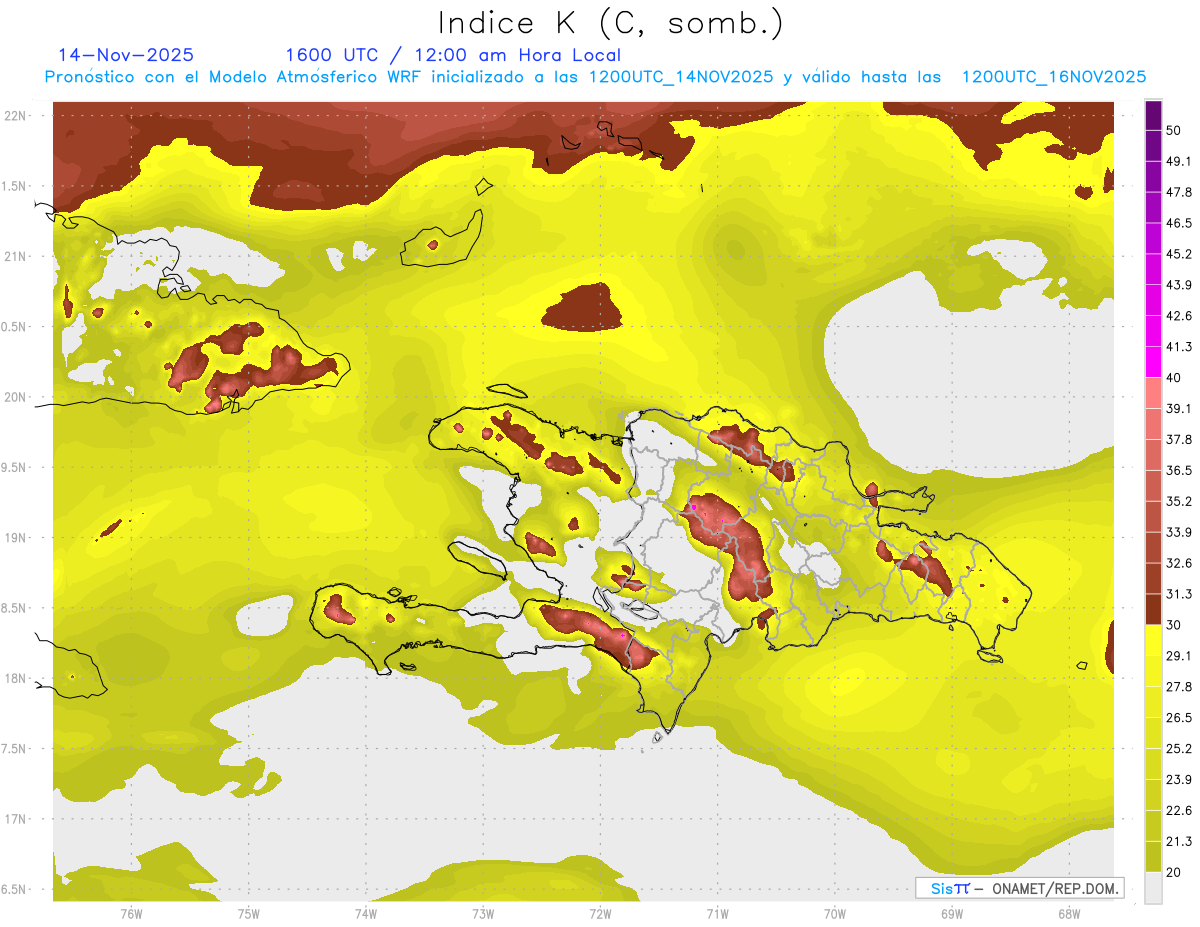Click the "73W" longitude axis label
Image resolution: width=1200 pixels, height=927 pixels.
coord(483,914)
